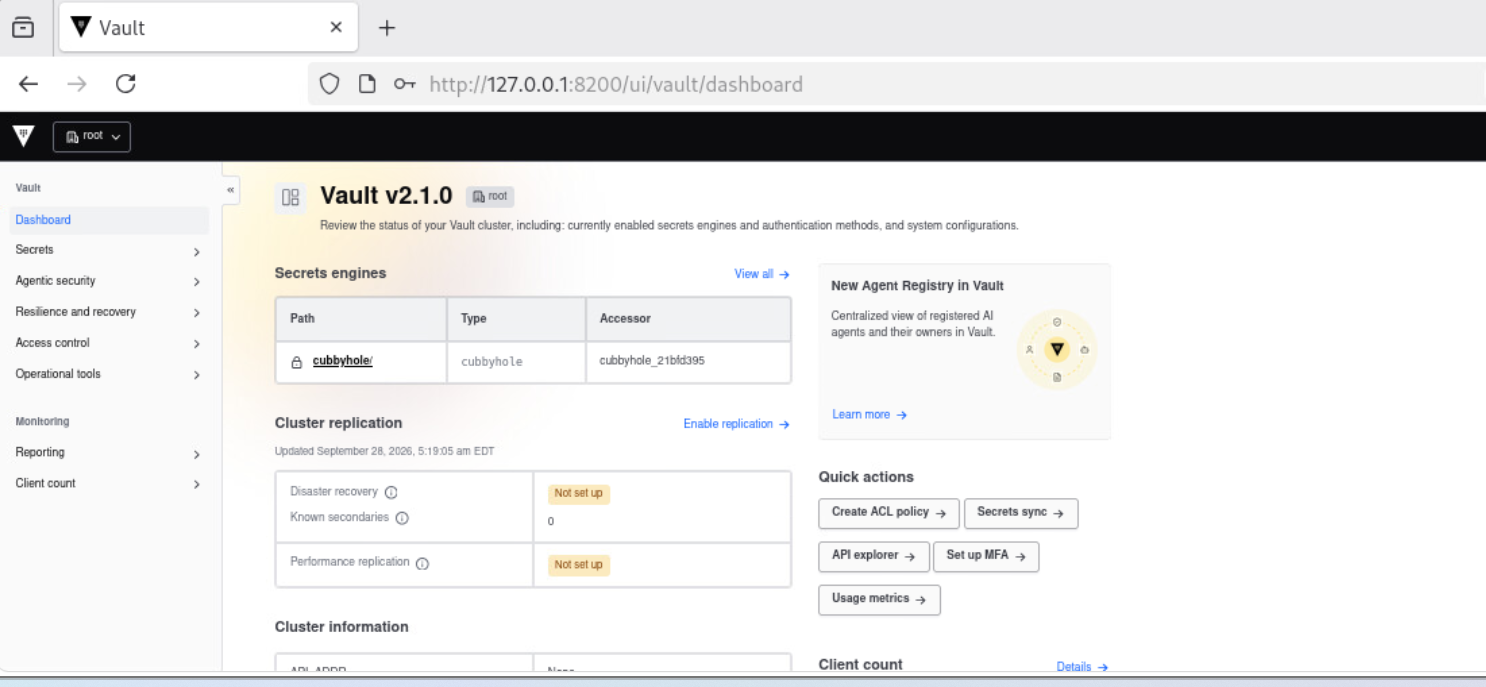
Task: Open the cubbyhole/ secrets engine link
Action: (x=342, y=361)
